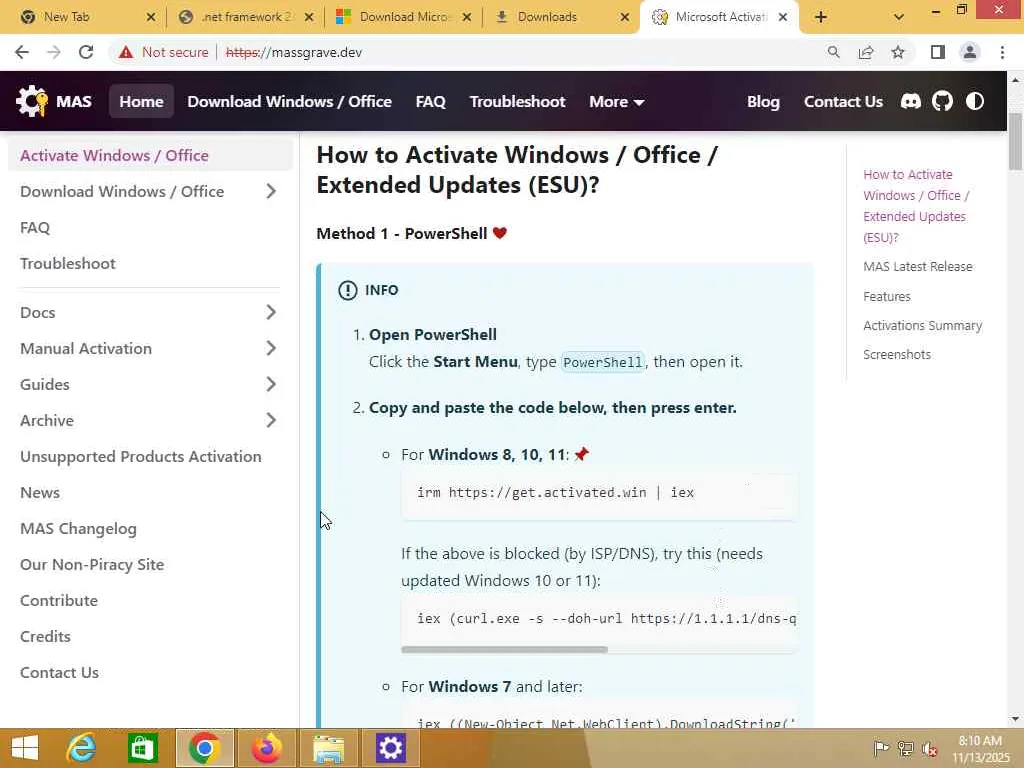Open Credits in sidebar
1024x768 pixels.
point(45,636)
